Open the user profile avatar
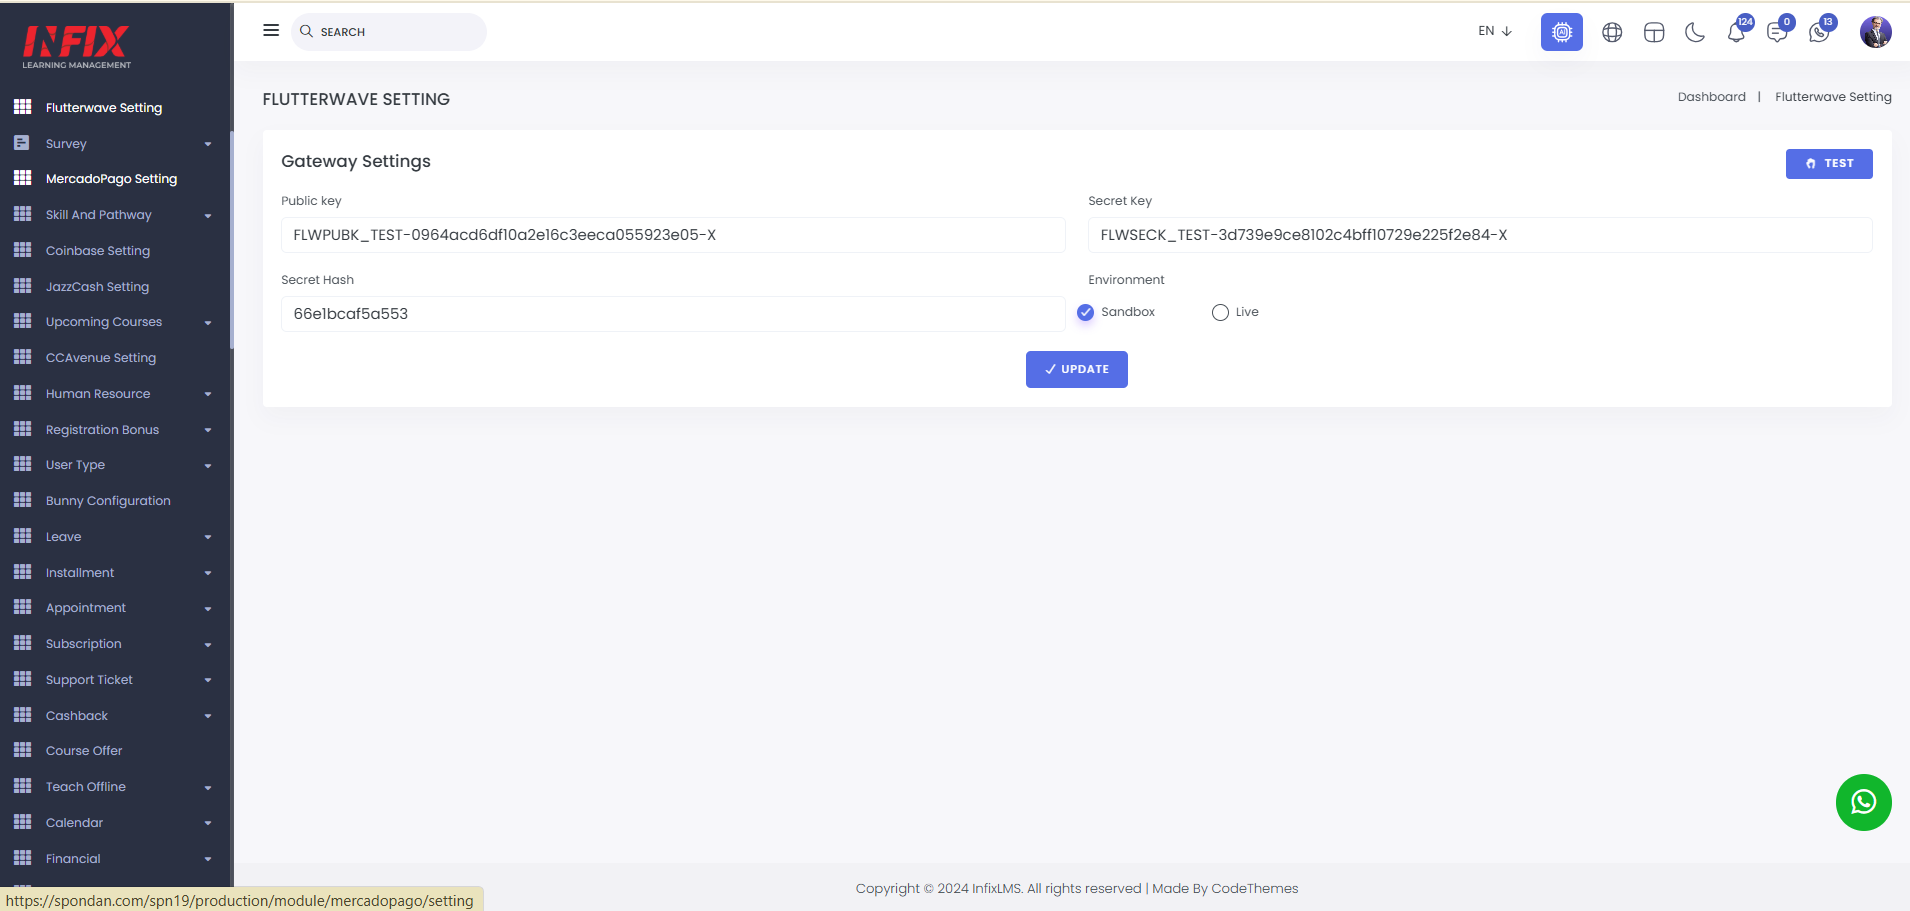The width and height of the screenshot is (1910, 911). click(1875, 32)
